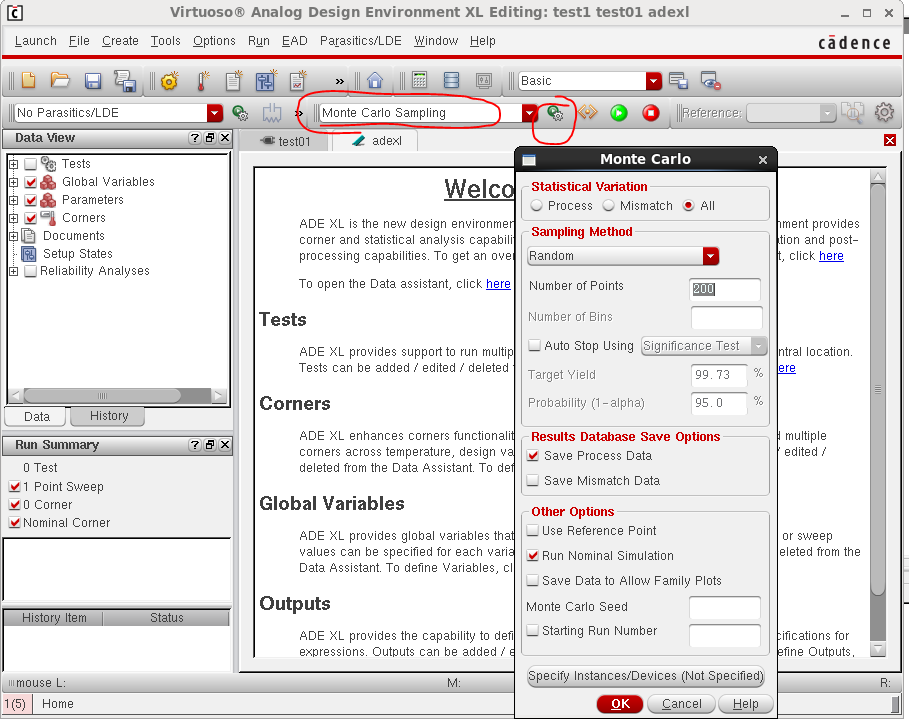This screenshot has width=909, height=721.
Task: Open parasitics setup options gear icon
Action: (x=240, y=112)
